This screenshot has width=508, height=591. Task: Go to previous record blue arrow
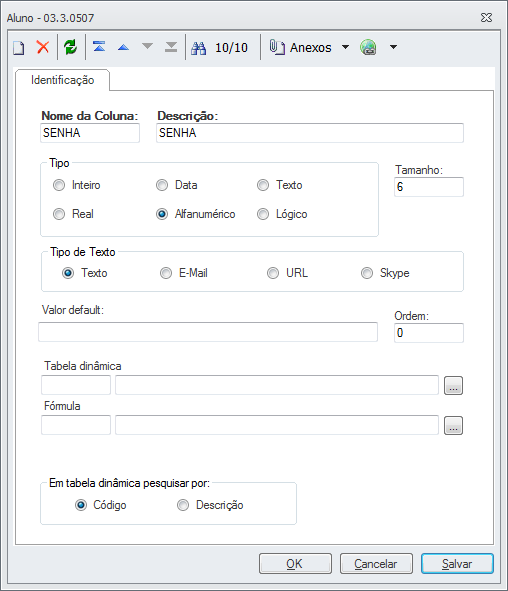click(x=123, y=47)
